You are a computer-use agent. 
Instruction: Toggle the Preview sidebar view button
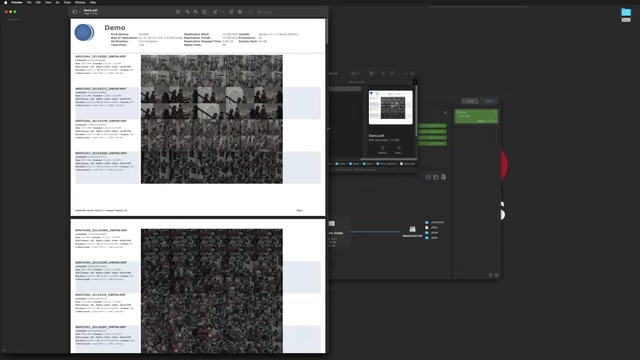click(x=75, y=12)
